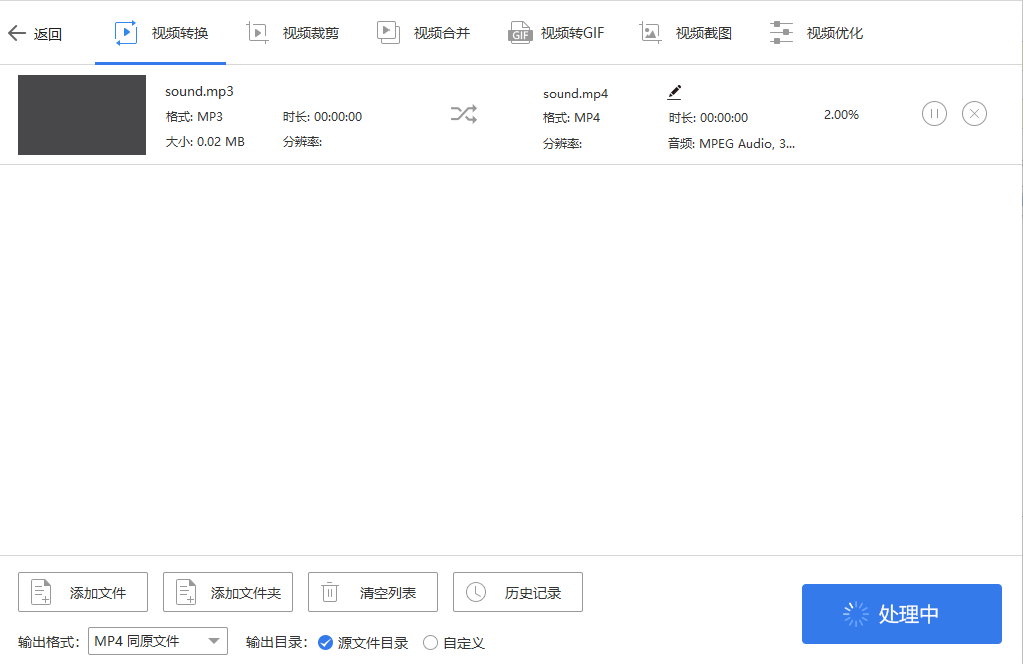
Task: Open the 视频裁剪 tab
Action: [x=292, y=33]
